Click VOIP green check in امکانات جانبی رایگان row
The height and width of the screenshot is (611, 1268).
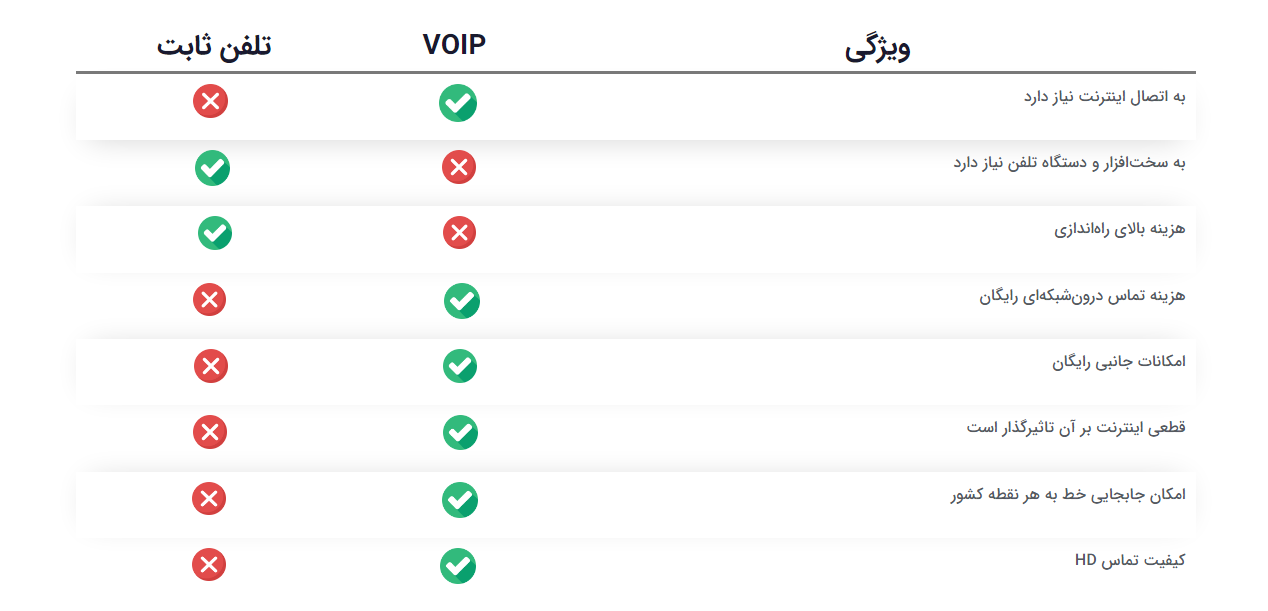coord(460,366)
